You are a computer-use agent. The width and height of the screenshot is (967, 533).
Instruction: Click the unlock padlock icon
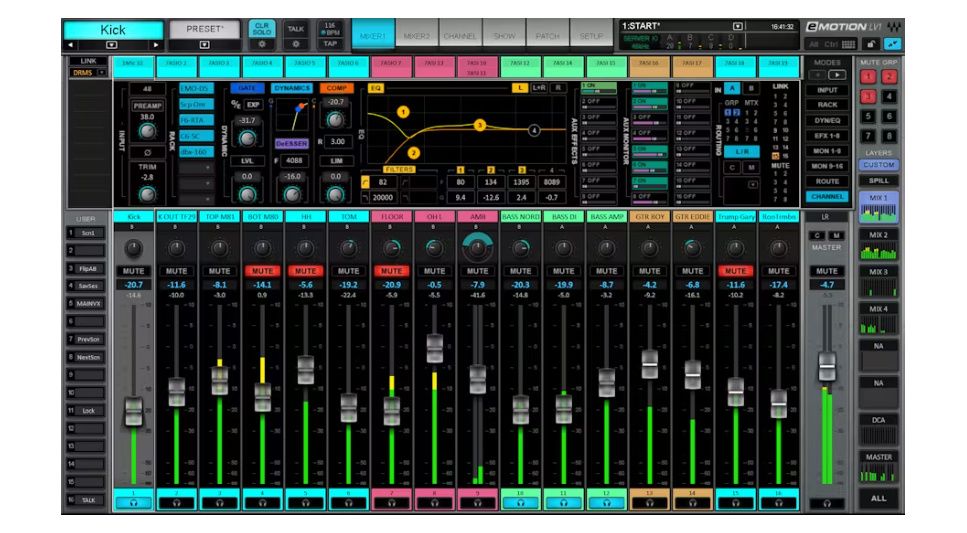871,44
